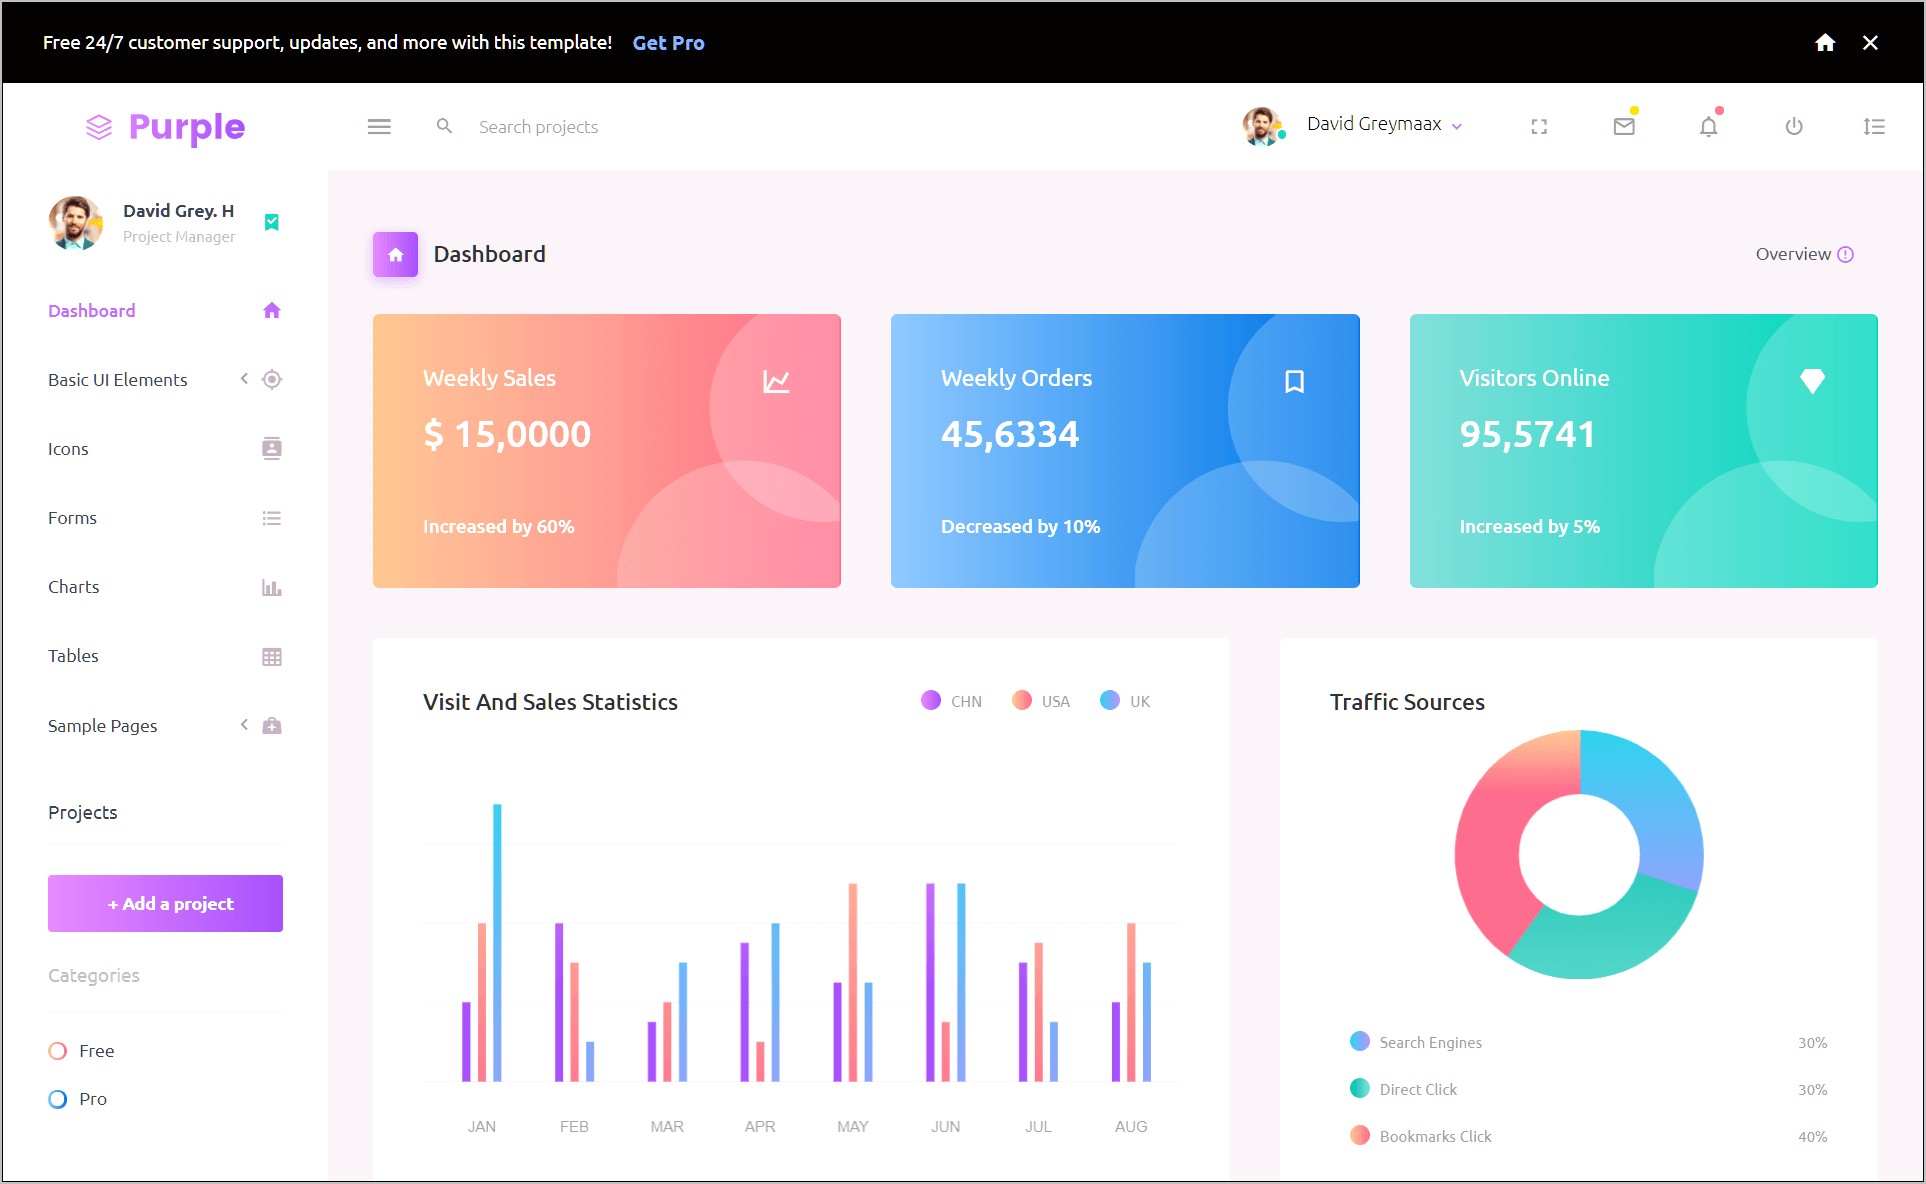
Task: Click the David Grey. H sidebar avatar
Action: tap(76, 223)
